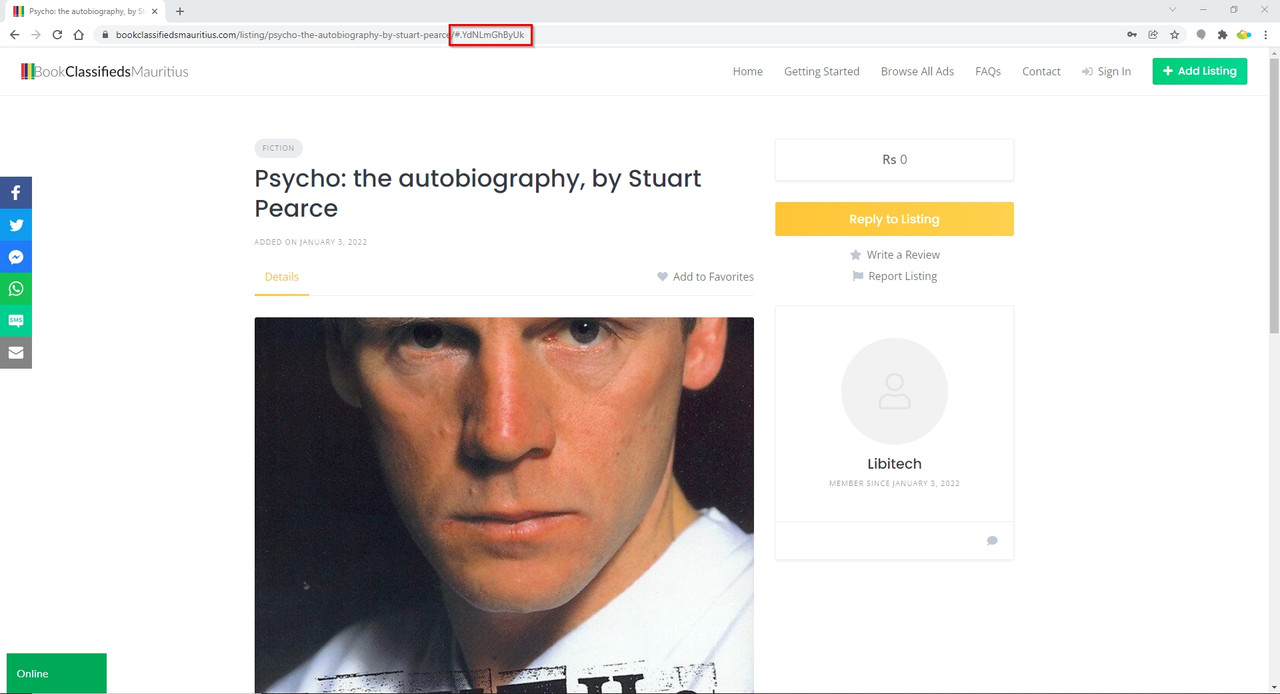The height and width of the screenshot is (694, 1280).
Task: Click Report Listing link
Action: point(895,276)
